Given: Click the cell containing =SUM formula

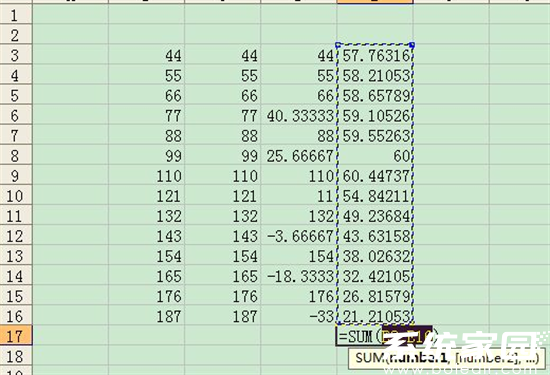Looking at the screenshot, I should [375, 336].
